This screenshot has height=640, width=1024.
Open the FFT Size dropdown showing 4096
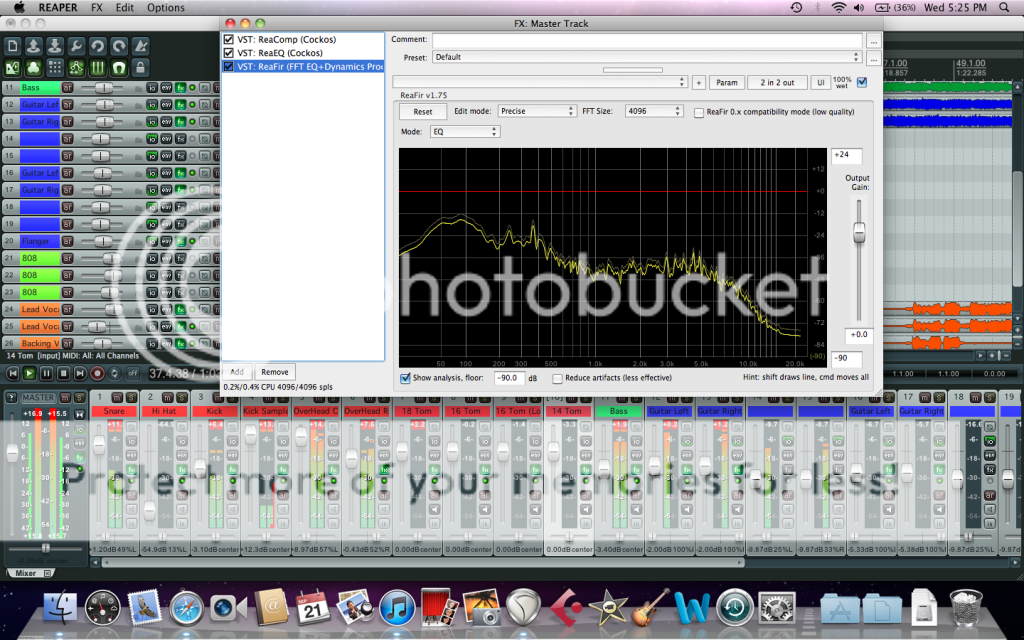tap(654, 111)
